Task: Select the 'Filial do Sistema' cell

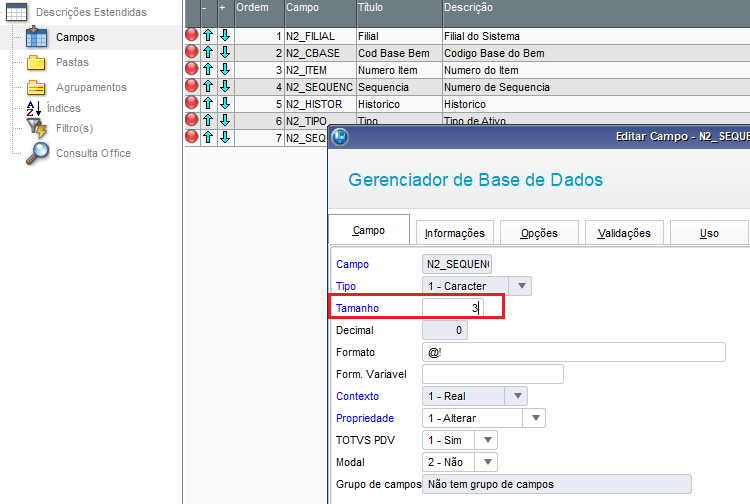Action: [596, 36]
